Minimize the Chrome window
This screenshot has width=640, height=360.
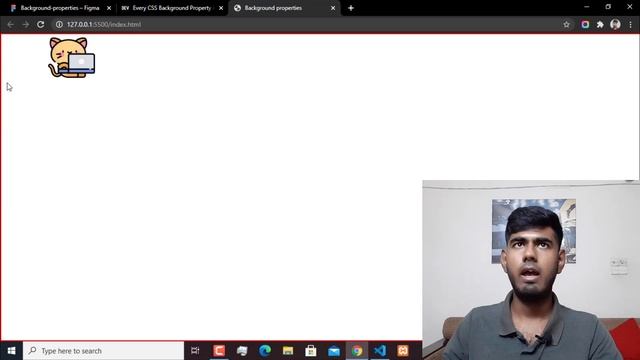point(587,7)
